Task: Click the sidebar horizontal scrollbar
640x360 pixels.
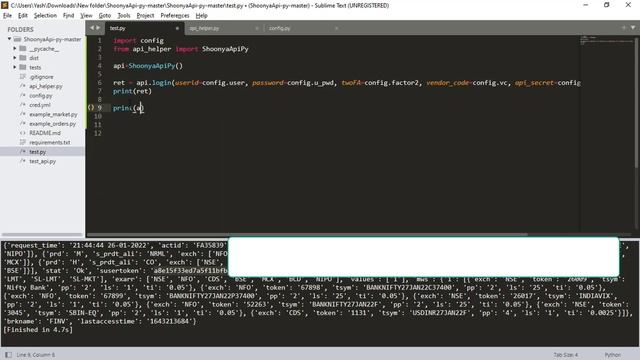Action: [x=42, y=235]
